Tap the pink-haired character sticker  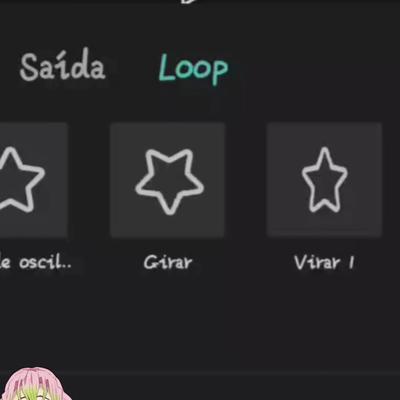pyautogui.click(x=36, y=384)
